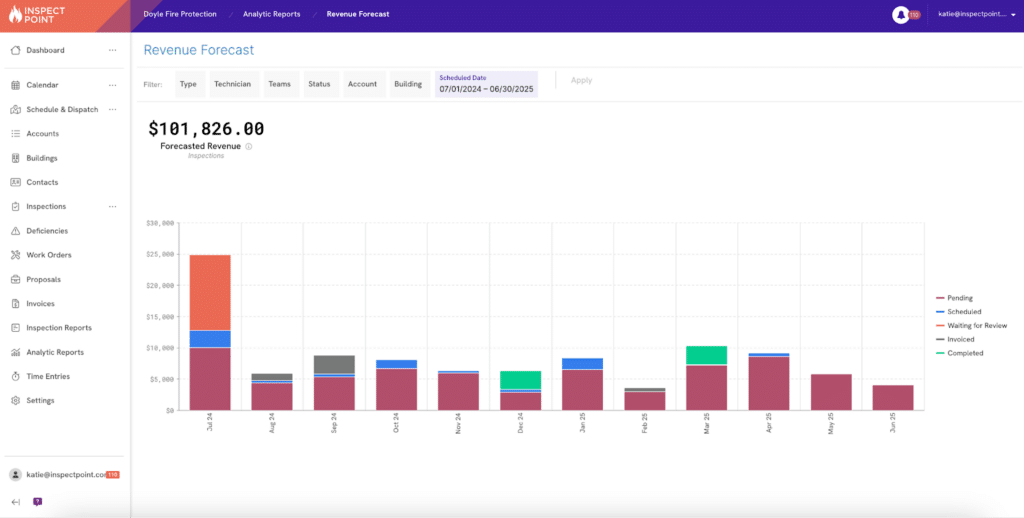Open Deficiencies via its warning icon

[x=15, y=231]
